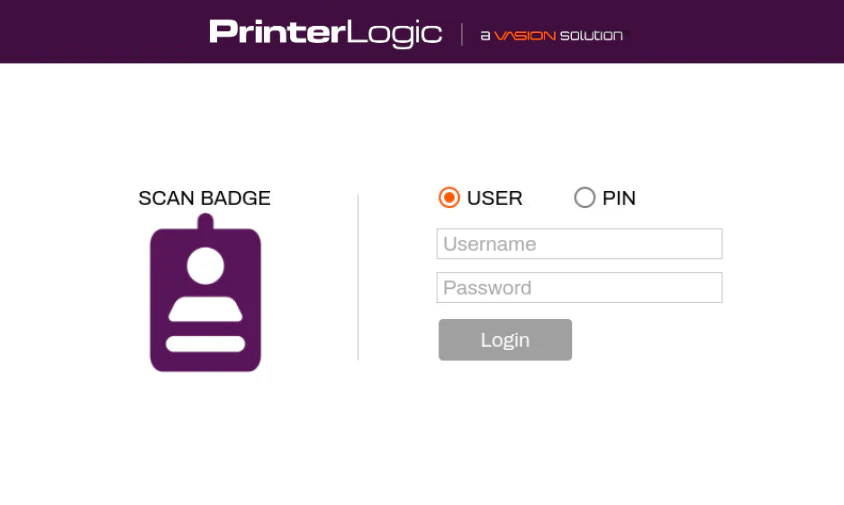Click the PIN label text
The image size is (844, 505).
pyautogui.click(x=619, y=198)
